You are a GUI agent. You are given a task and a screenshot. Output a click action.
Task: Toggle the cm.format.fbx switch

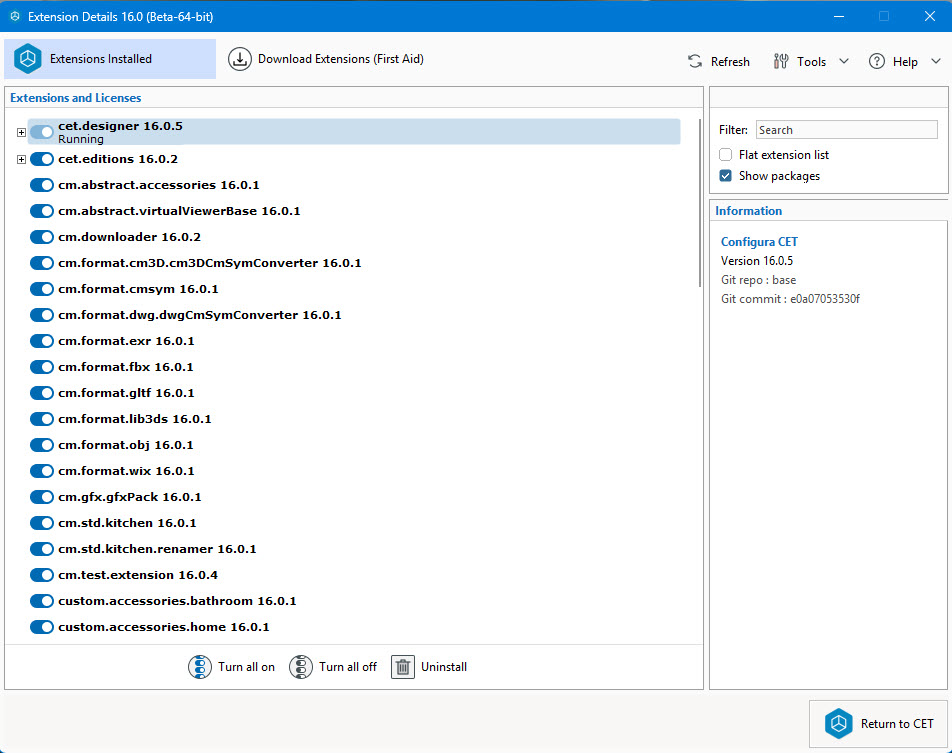click(42, 367)
